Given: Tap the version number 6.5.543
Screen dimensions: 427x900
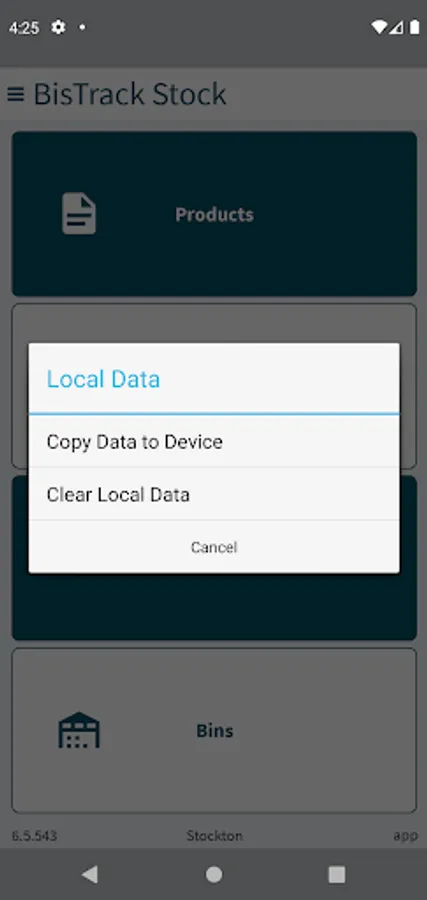Looking at the screenshot, I should tap(34, 836).
